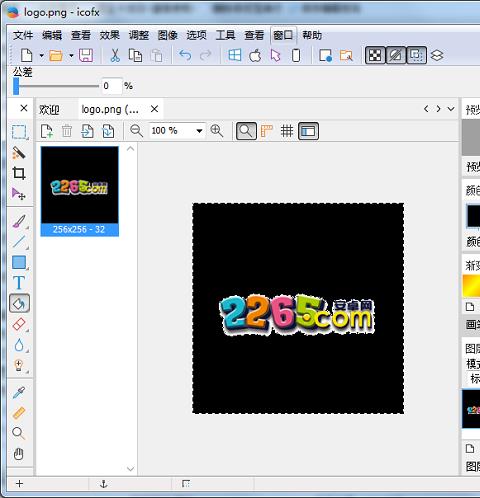Toggle rulers display

tap(267, 131)
